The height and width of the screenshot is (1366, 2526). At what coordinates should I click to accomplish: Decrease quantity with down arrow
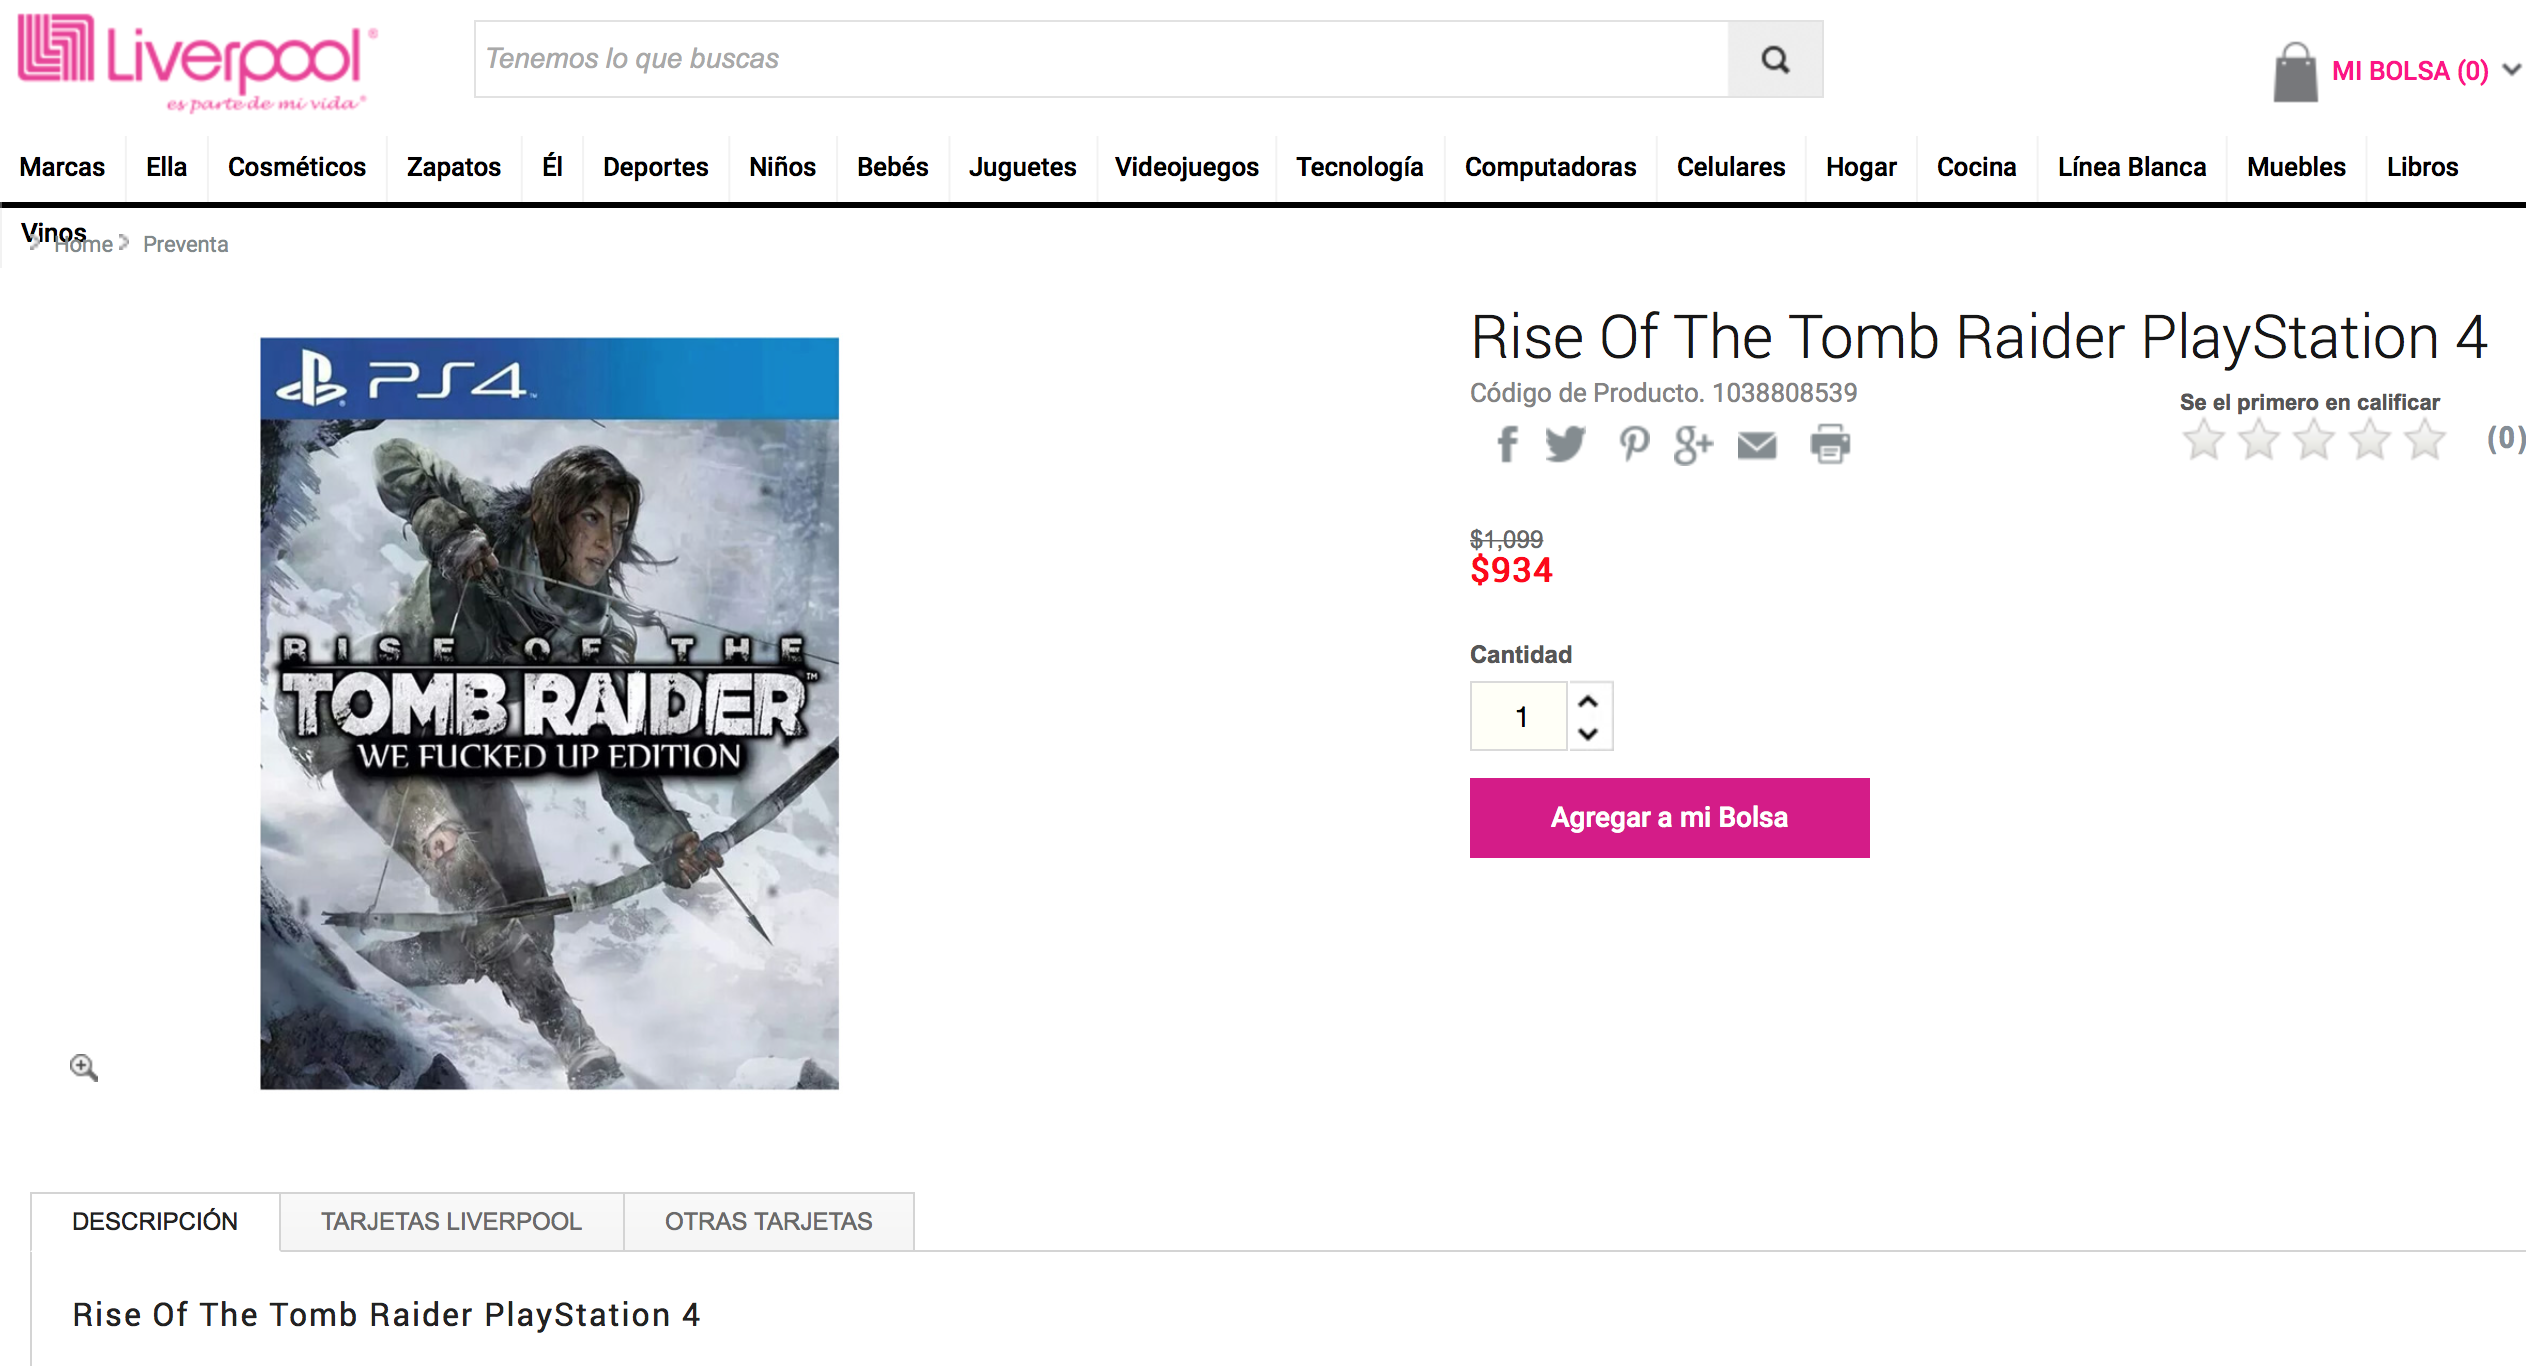(x=1588, y=733)
